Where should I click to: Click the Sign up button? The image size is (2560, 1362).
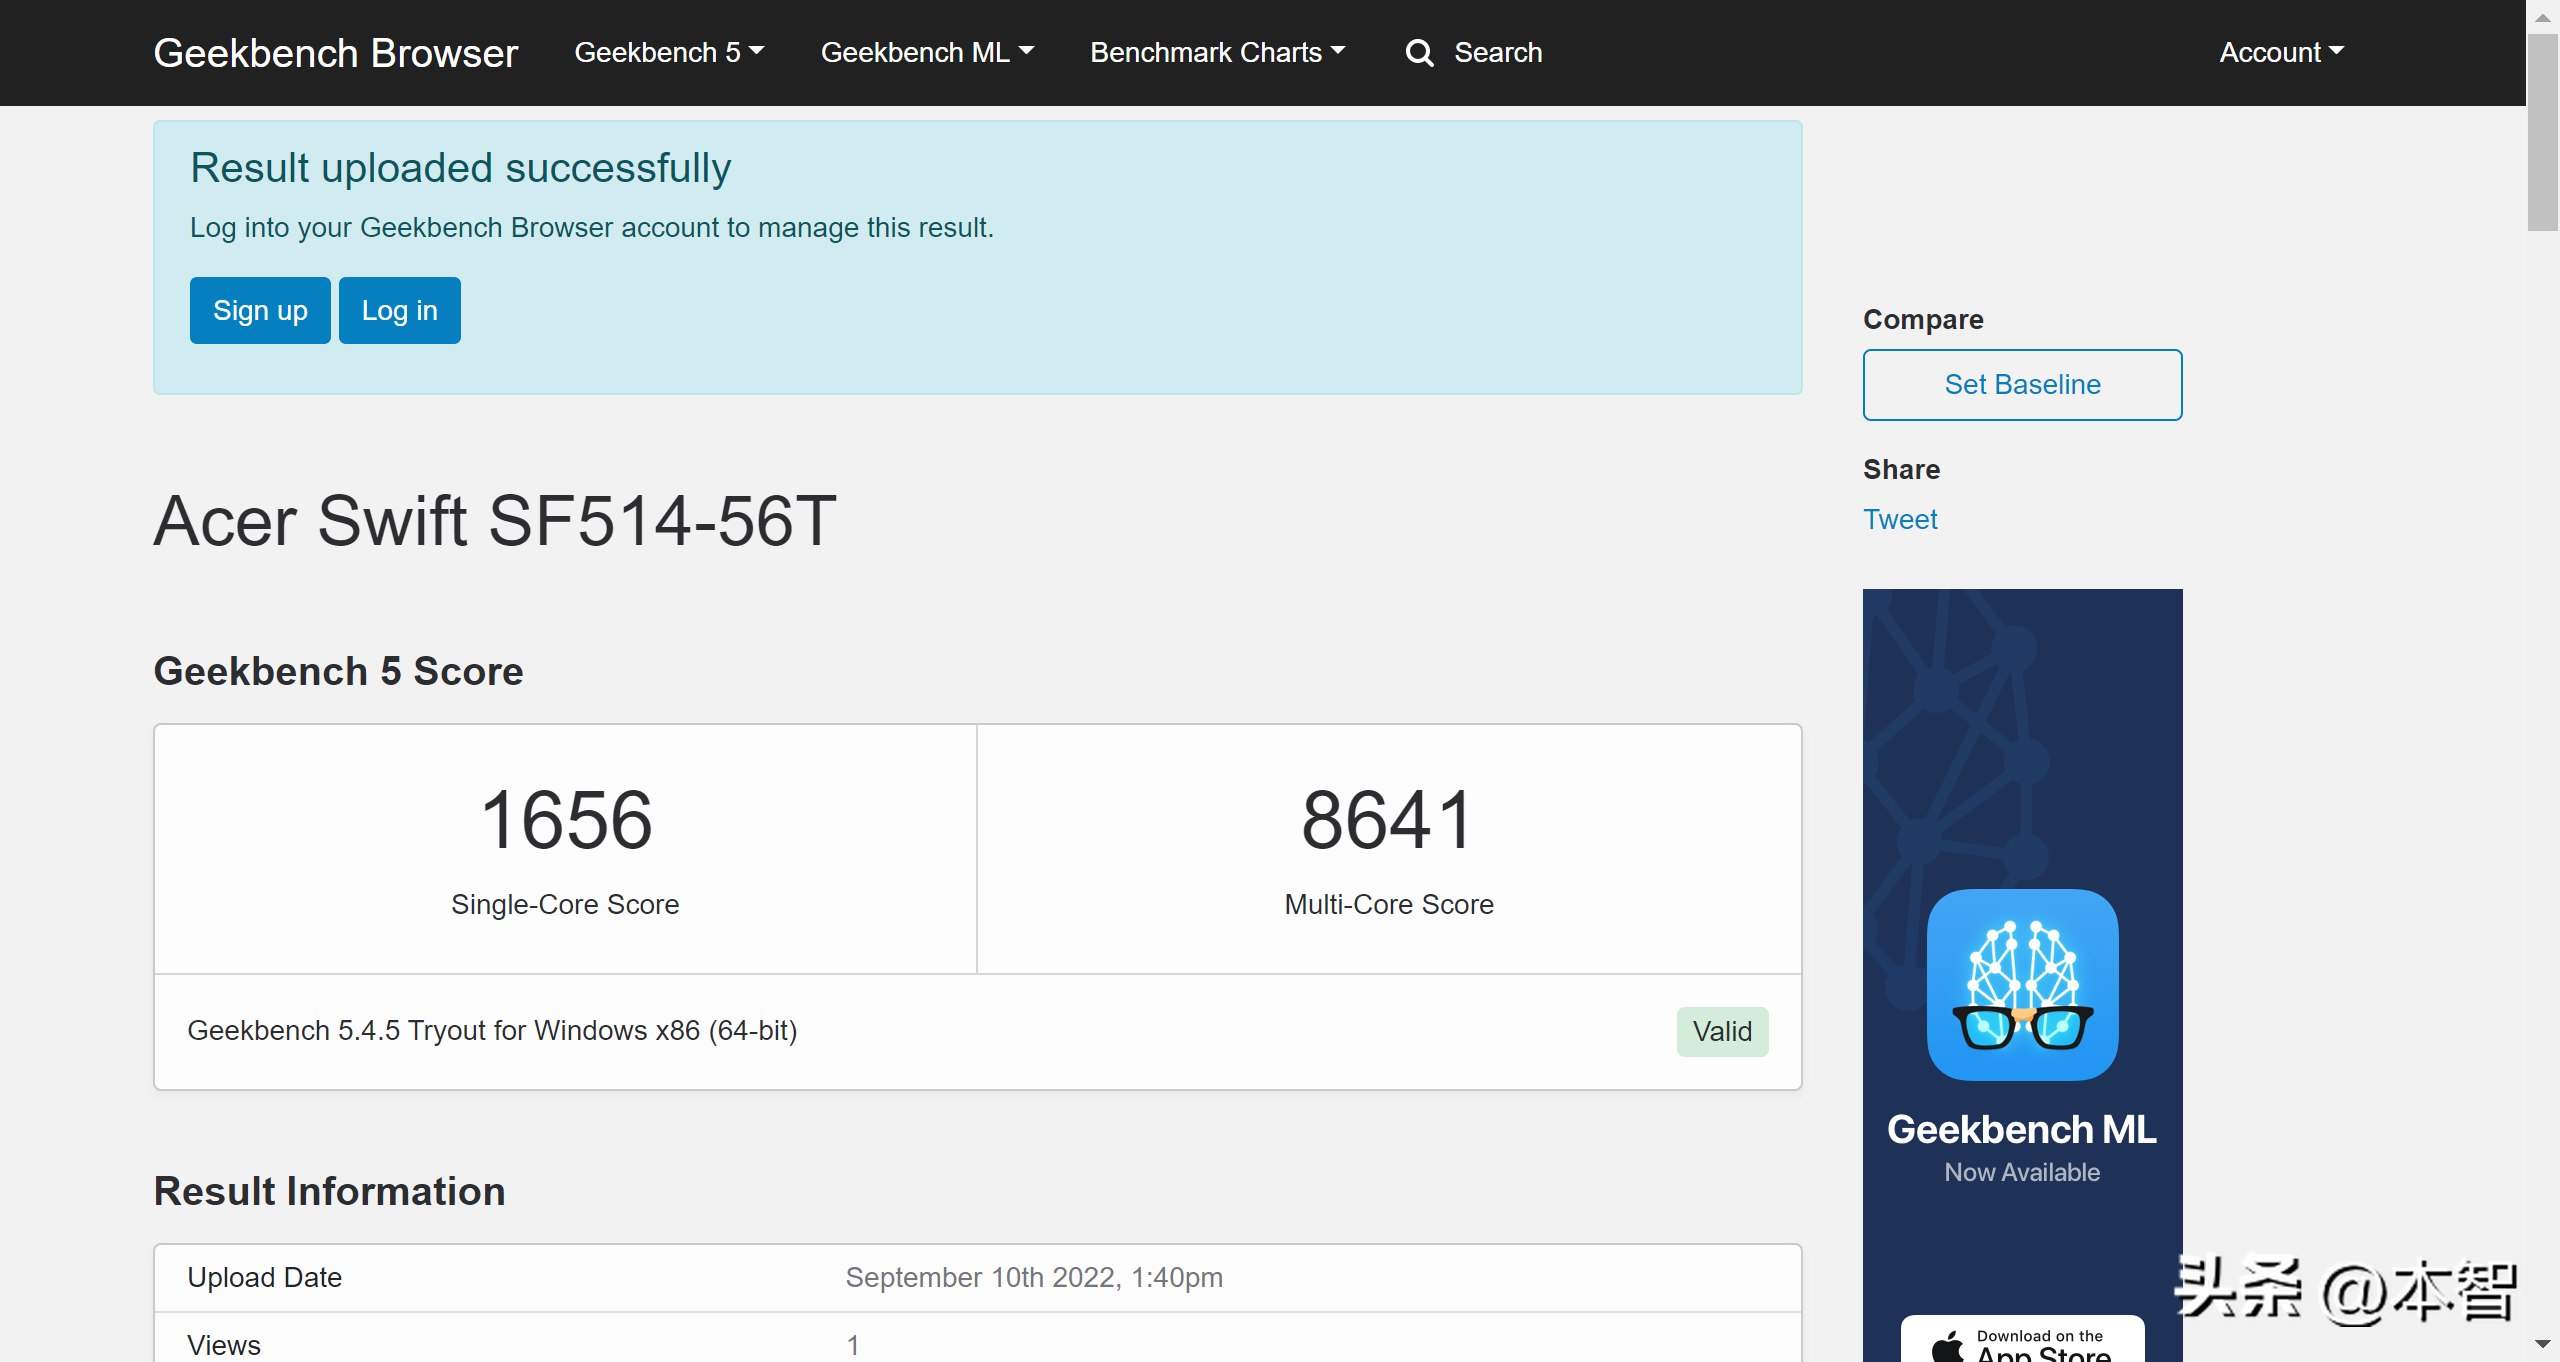[x=260, y=310]
